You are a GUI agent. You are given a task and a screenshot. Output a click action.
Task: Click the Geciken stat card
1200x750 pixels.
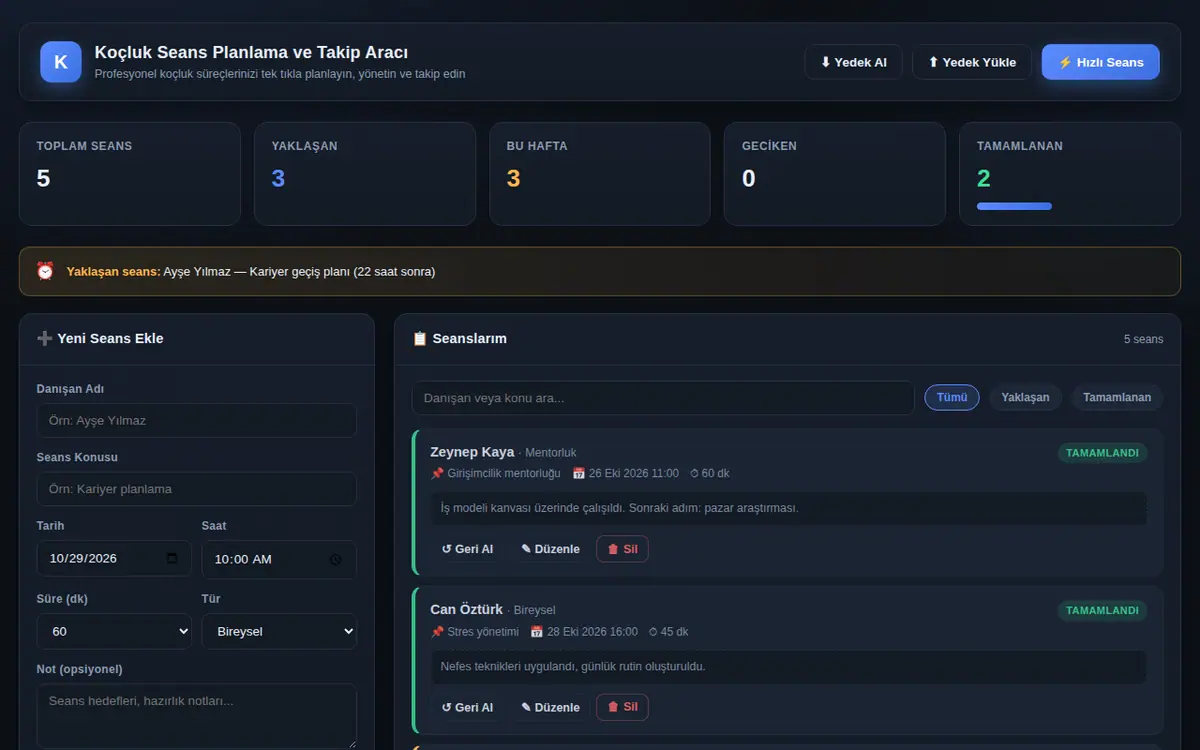tap(835, 174)
